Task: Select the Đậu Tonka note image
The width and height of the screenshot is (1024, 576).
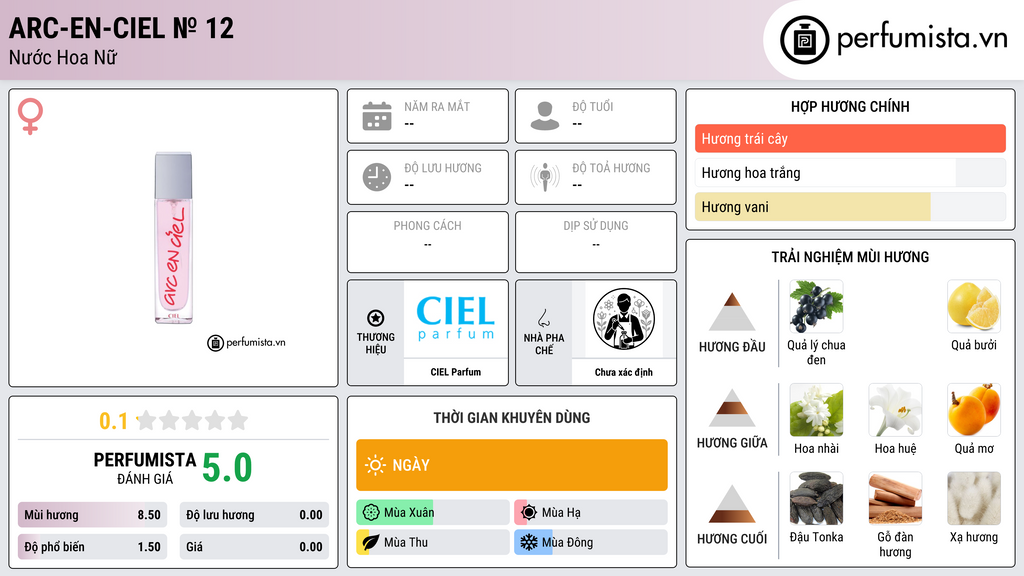Action: (x=816, y=498)
